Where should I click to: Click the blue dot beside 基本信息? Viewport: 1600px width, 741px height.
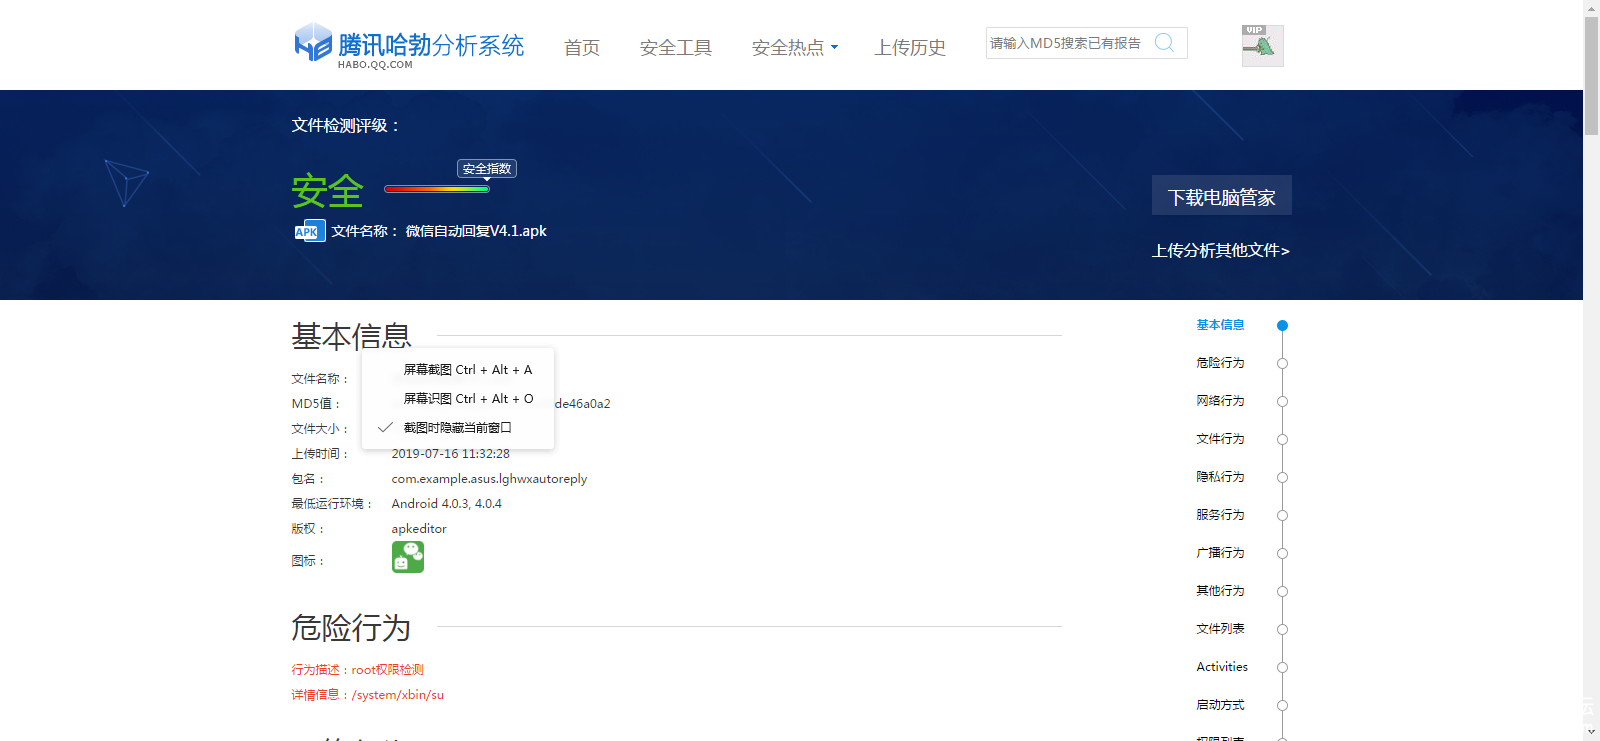[x=1282, y=325]
